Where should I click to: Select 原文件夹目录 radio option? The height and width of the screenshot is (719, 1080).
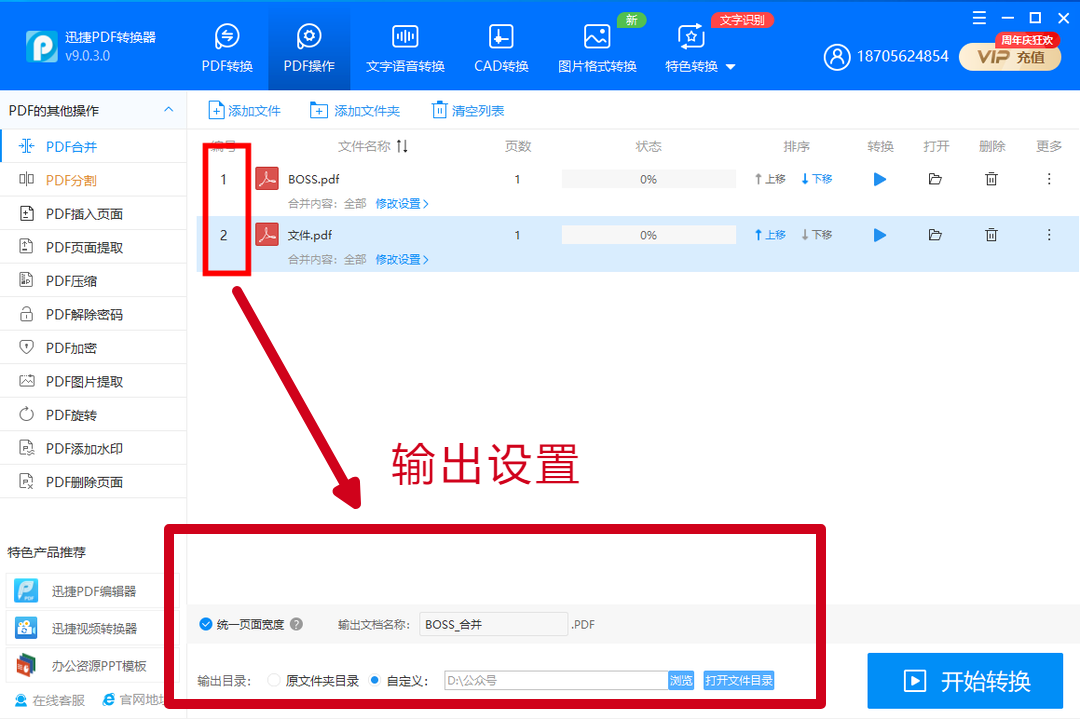274,681
